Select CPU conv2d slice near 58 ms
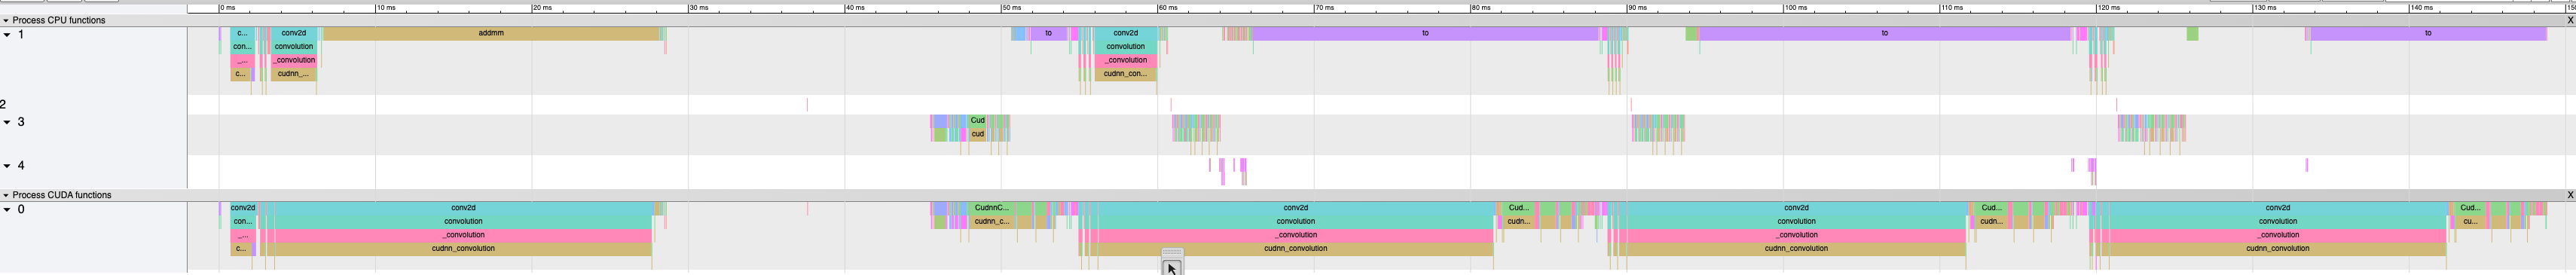 [x=1125, y=33]
